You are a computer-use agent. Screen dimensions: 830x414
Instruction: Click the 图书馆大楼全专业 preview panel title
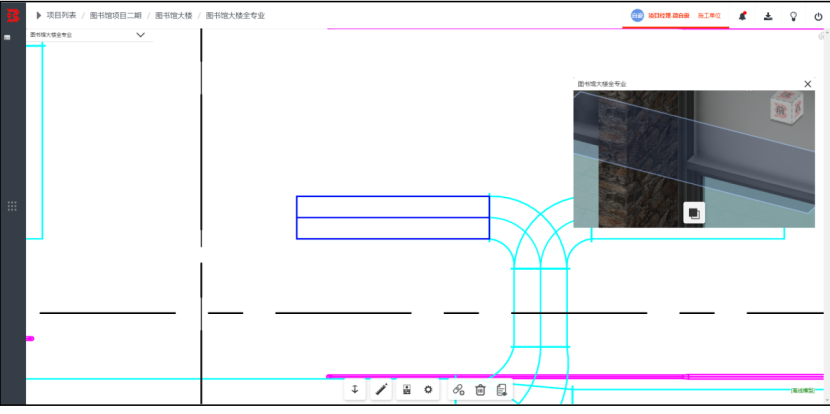(x=602, y=84)
